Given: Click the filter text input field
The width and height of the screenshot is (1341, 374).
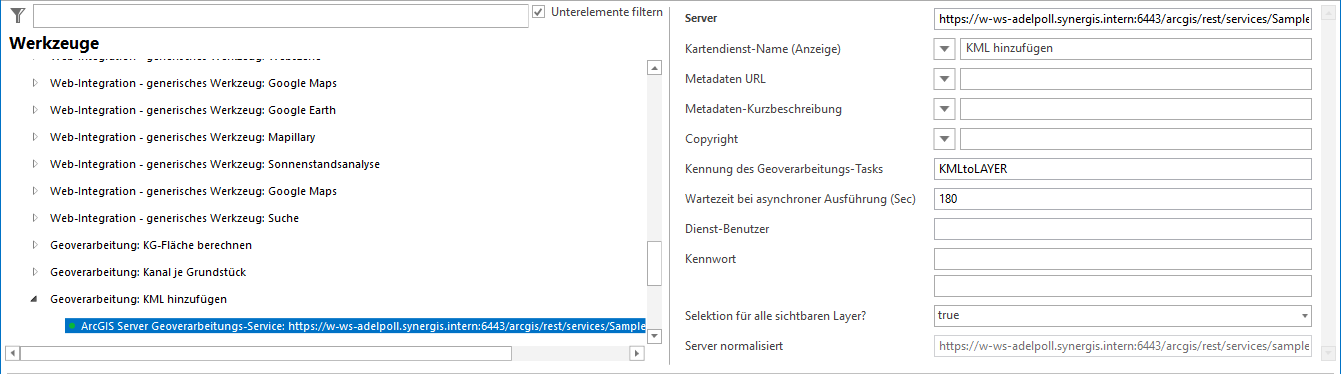Looking at the screenshot, I should [x=280, y=16].
